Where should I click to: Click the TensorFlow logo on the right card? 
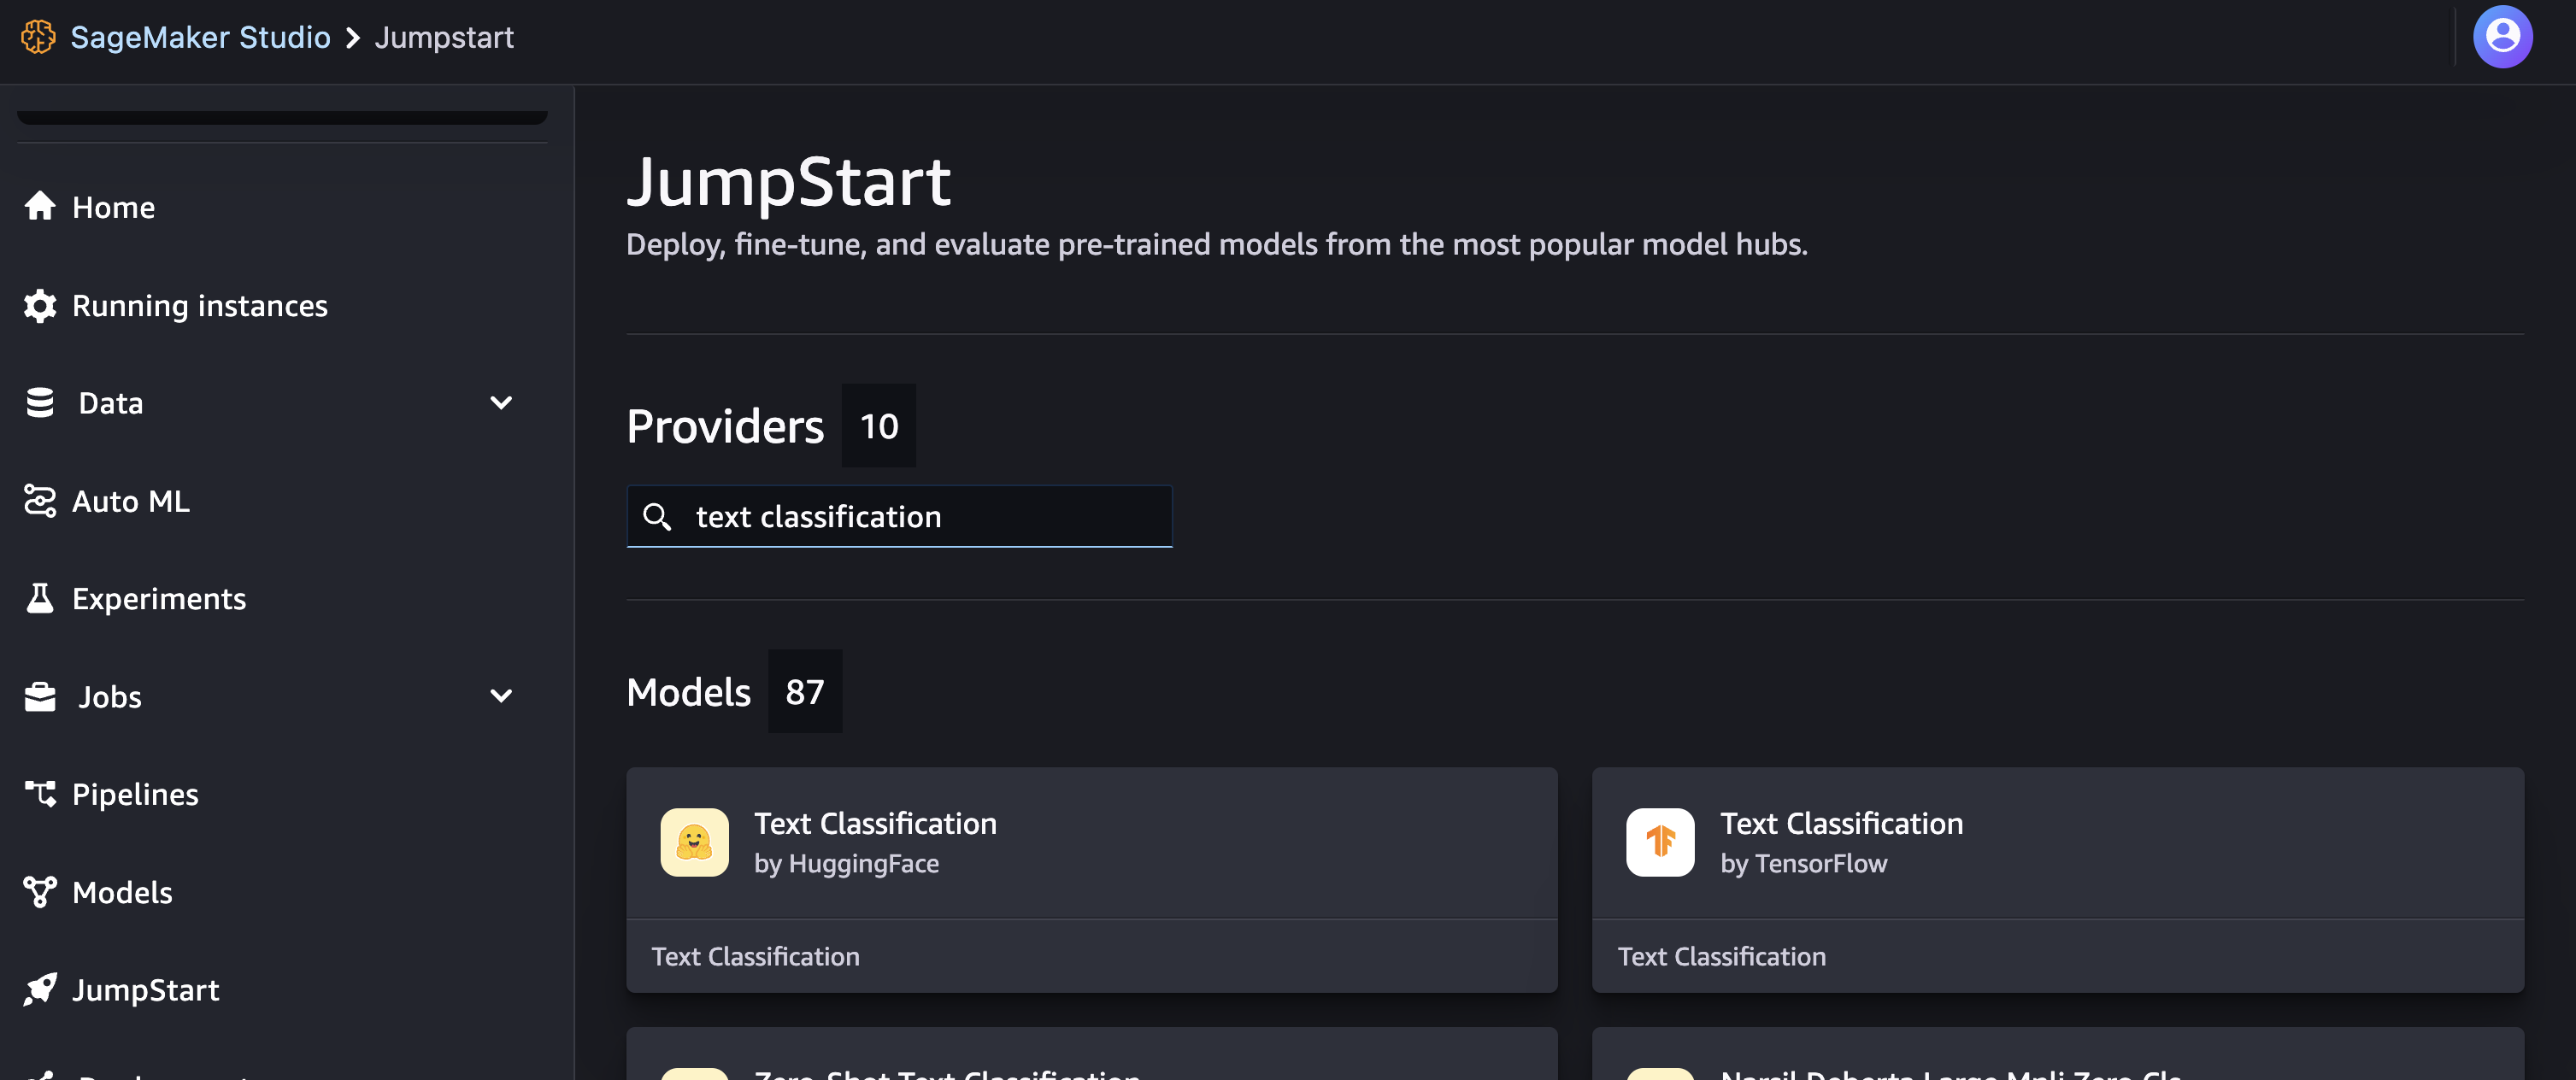tap(1660, 842)
